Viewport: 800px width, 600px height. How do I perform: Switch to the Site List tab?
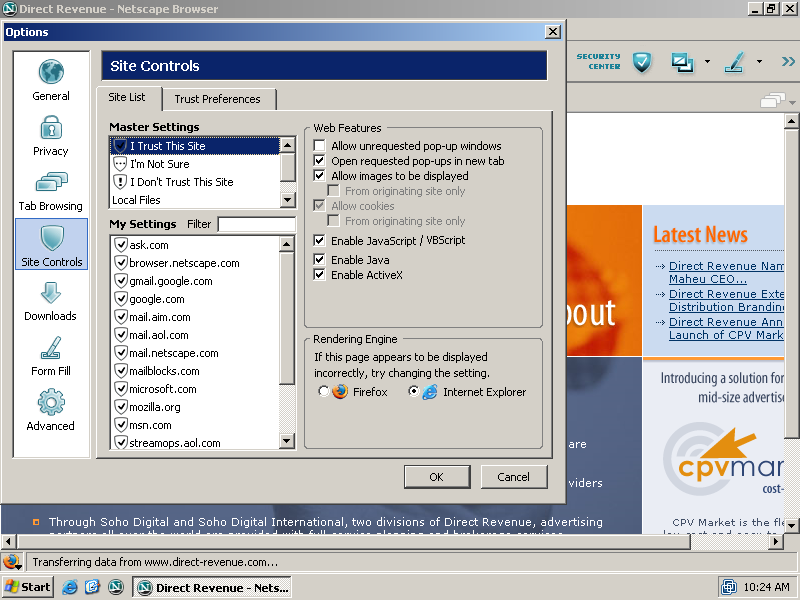(127, 97)
